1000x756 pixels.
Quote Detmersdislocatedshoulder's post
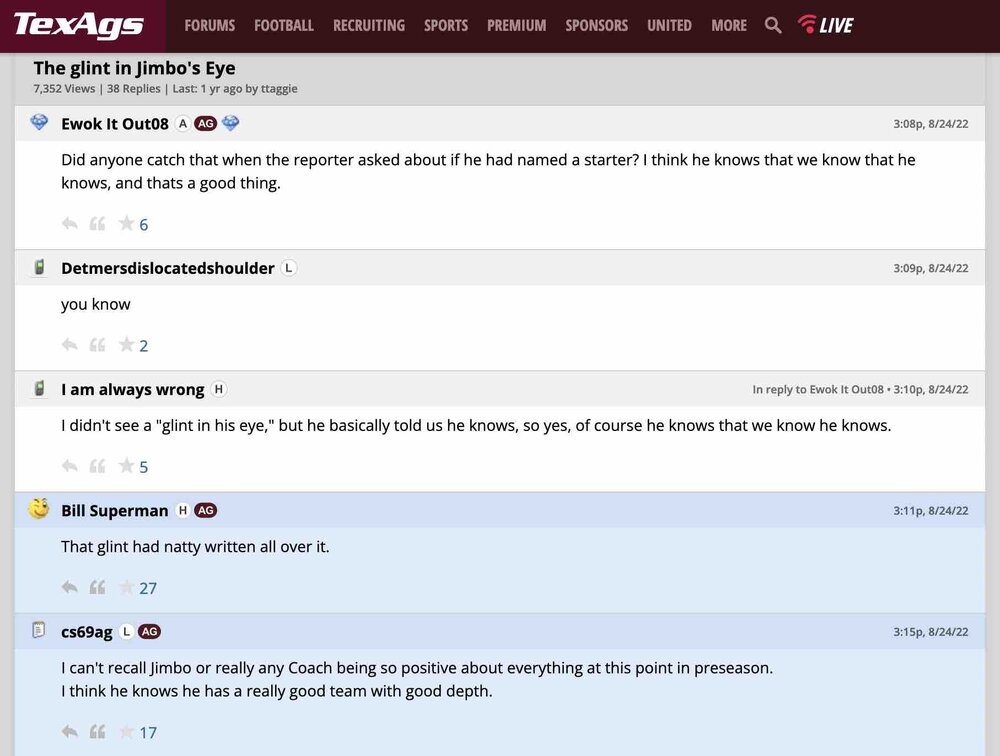[97, 345]
